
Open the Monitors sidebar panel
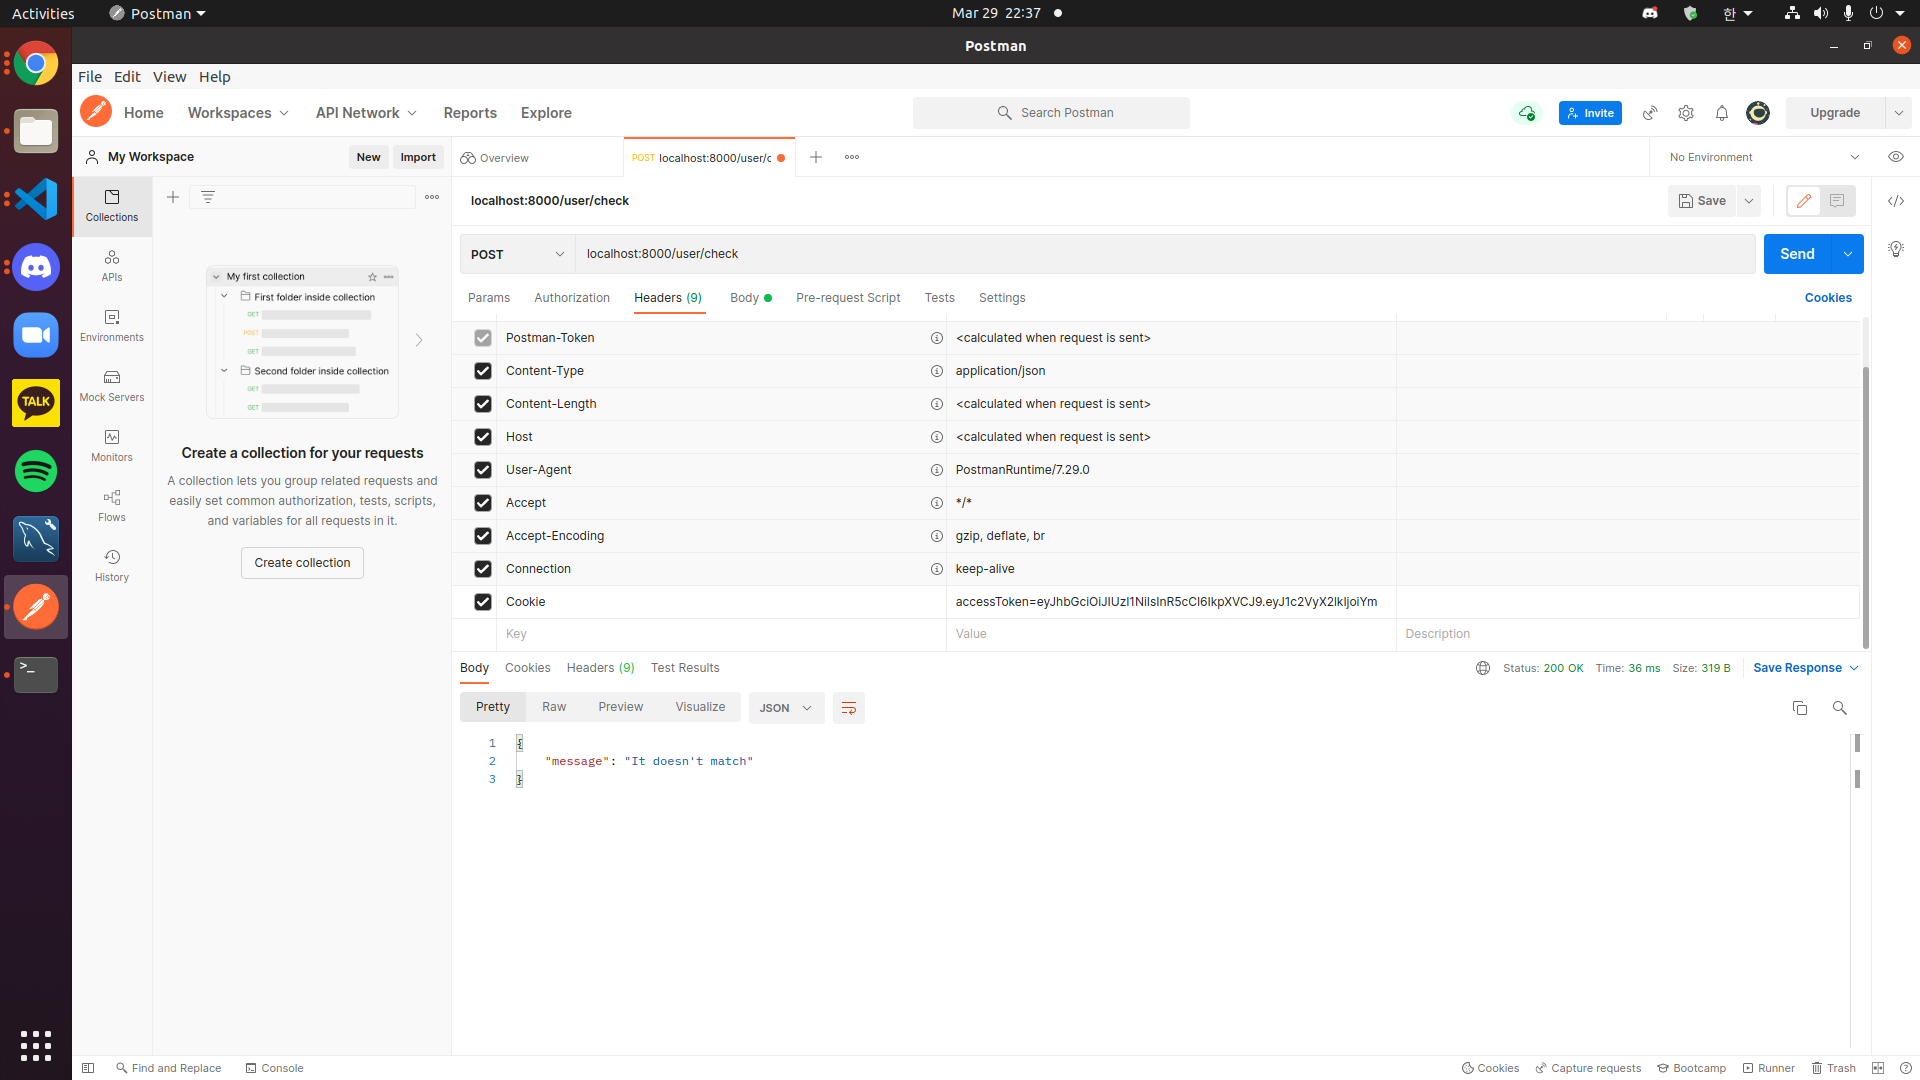coord(112,446)
